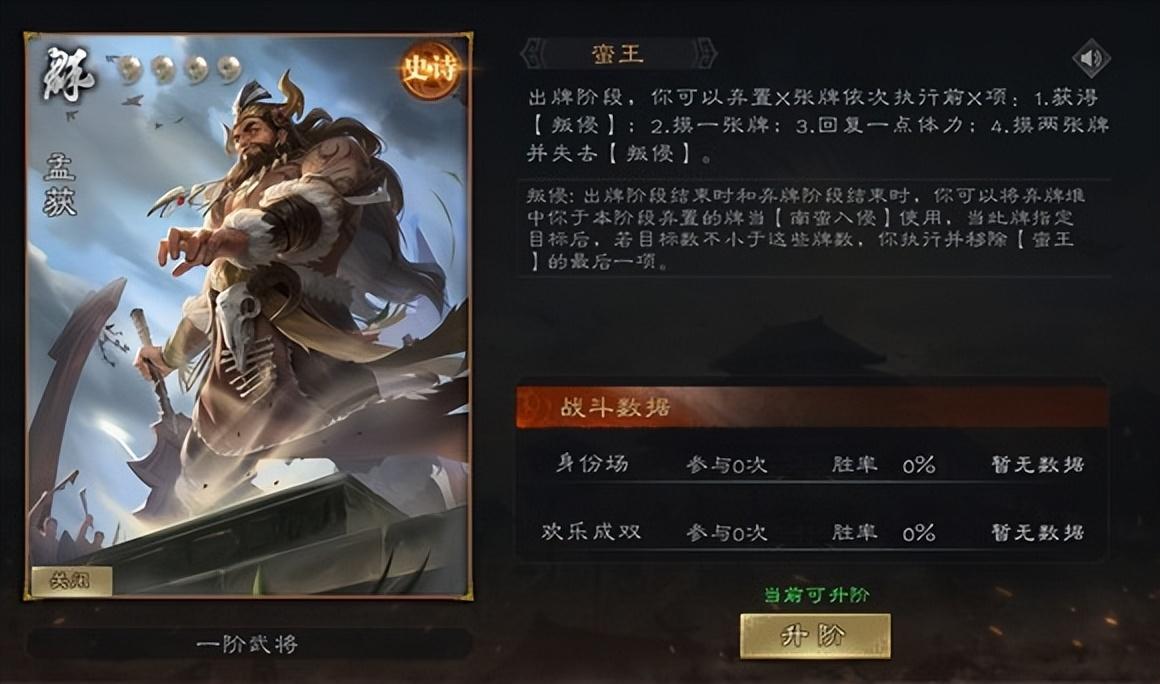Open the 蛮王 skill title tab
Viewport: 1160px width, 684px height.
618,53
